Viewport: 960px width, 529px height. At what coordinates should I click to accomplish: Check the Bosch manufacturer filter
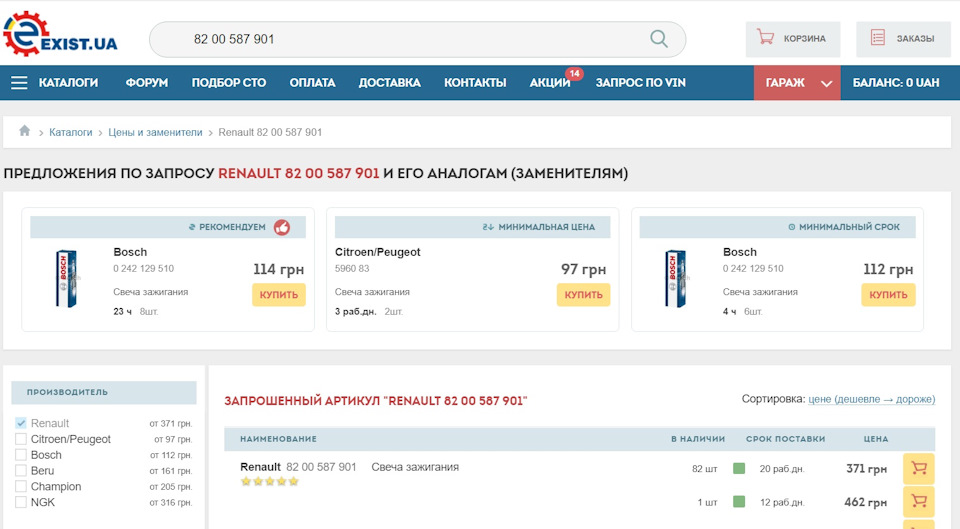click(21, 455)
